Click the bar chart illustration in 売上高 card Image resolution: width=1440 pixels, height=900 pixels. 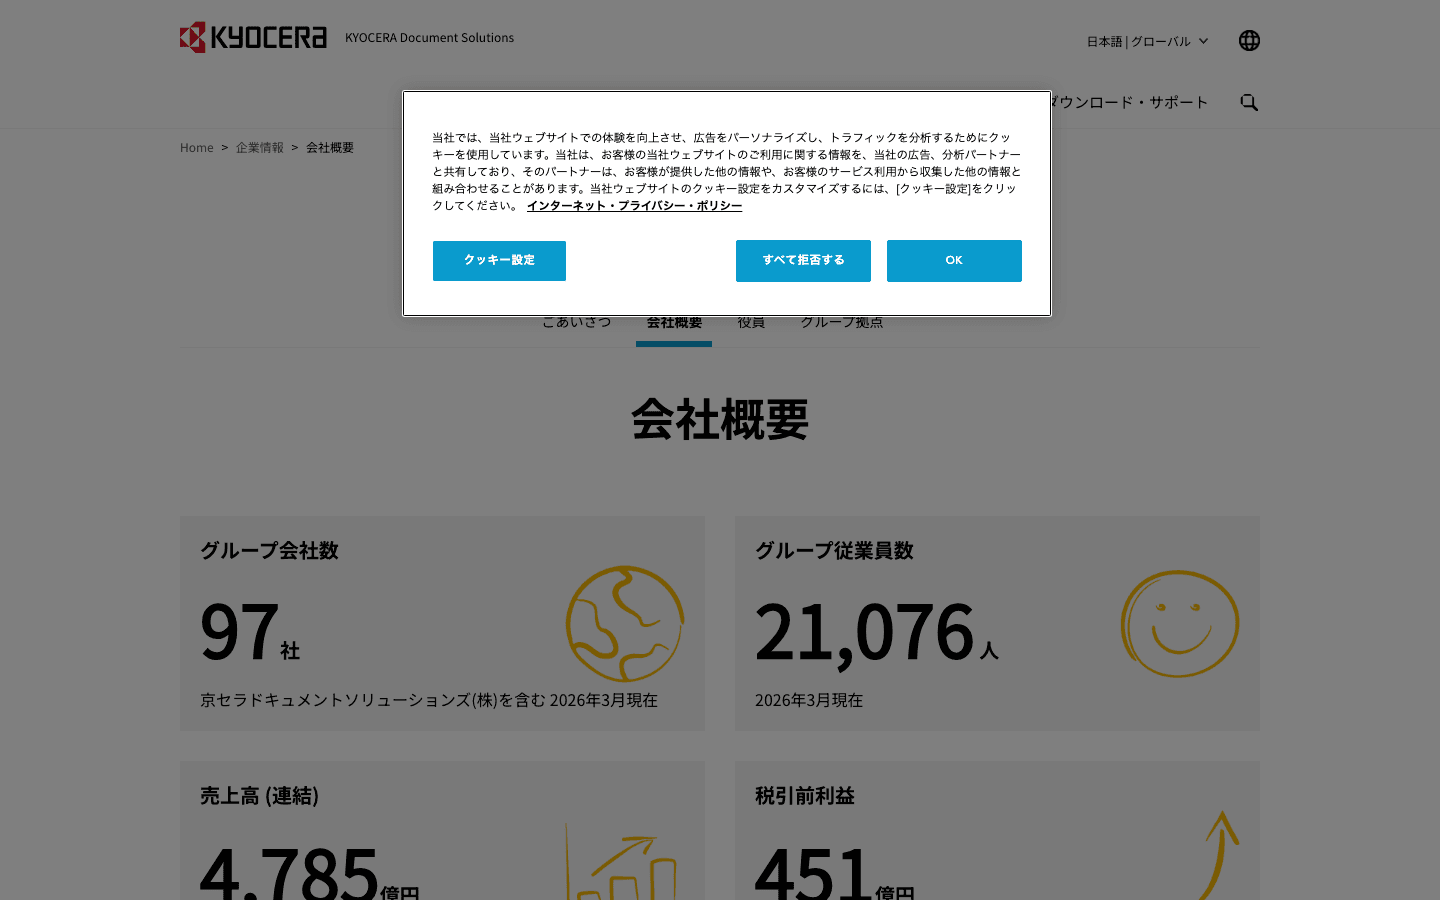point(622,862)
